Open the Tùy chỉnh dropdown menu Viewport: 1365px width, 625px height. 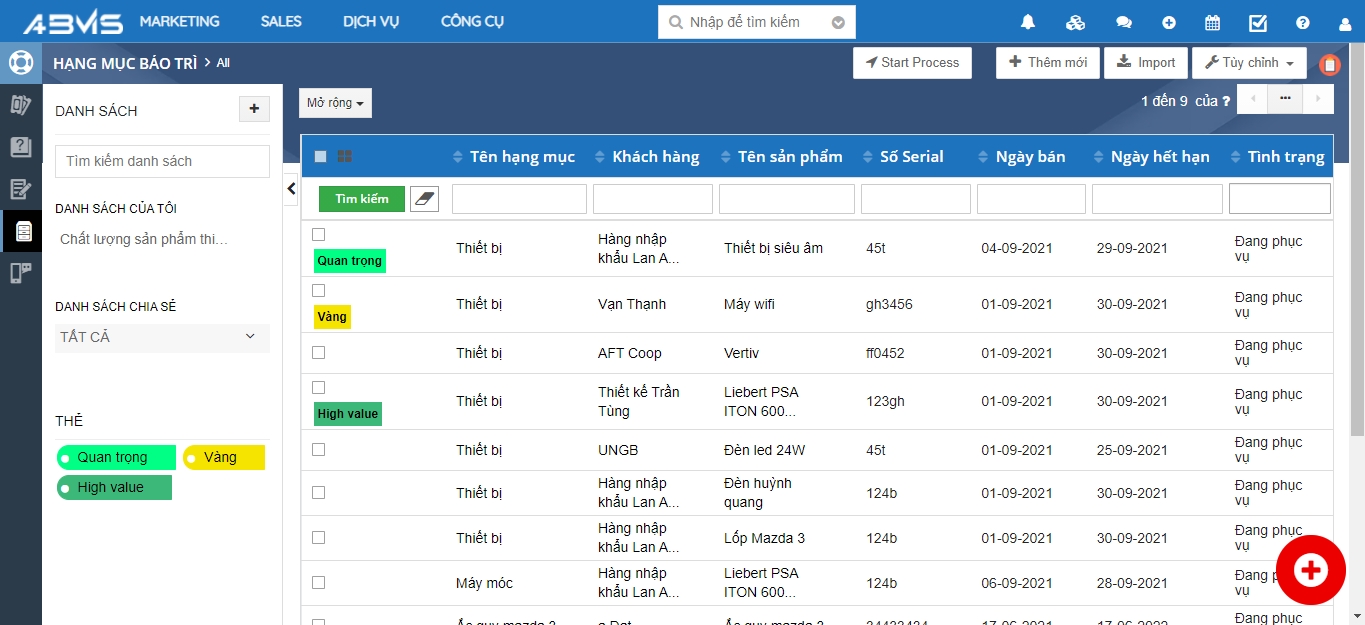click(x=1248, y=63)
